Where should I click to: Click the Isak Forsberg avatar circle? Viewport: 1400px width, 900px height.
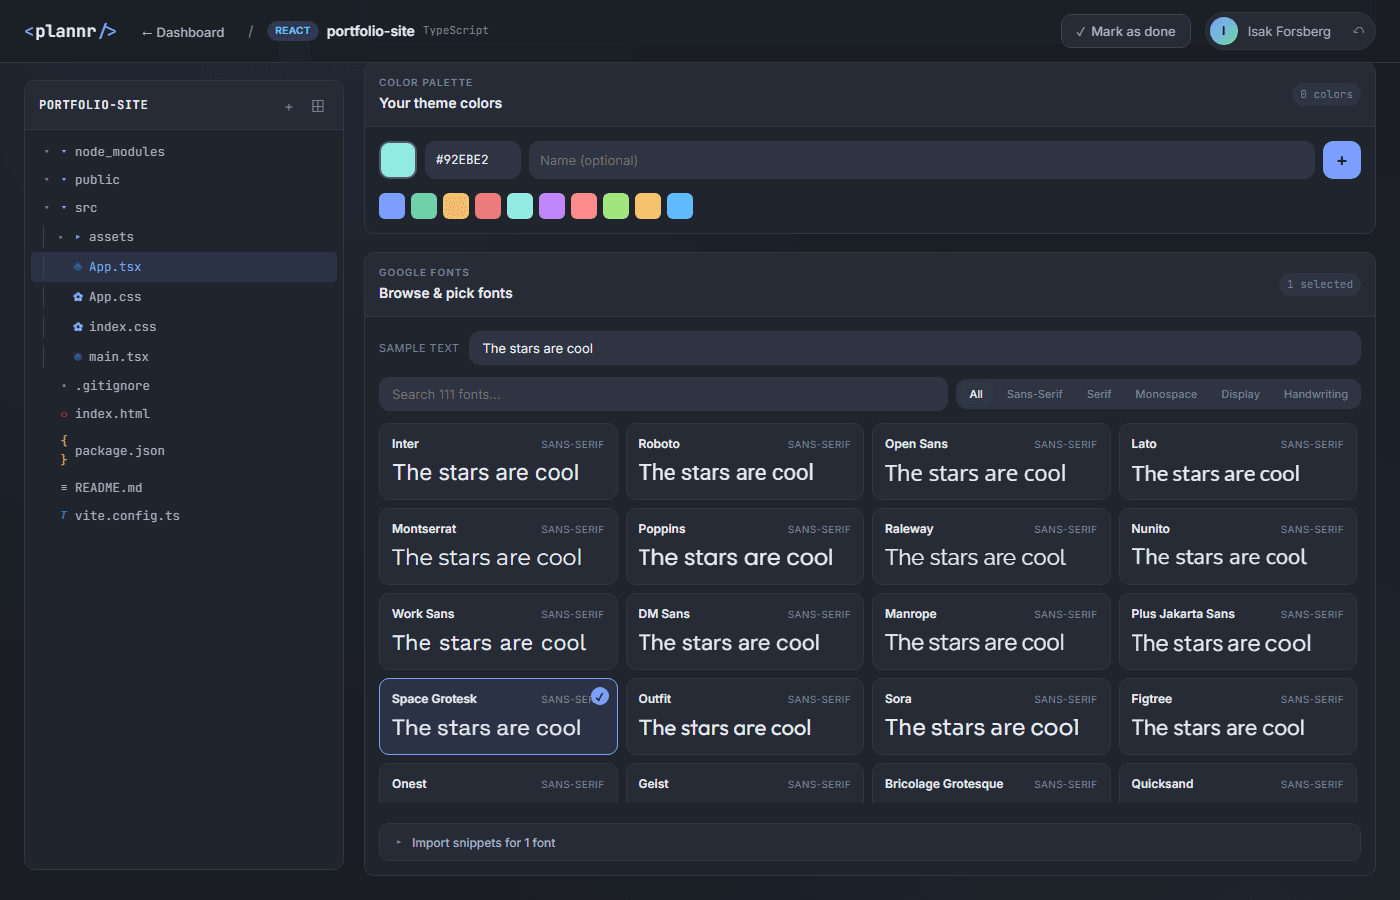(x=1224, y=31)
